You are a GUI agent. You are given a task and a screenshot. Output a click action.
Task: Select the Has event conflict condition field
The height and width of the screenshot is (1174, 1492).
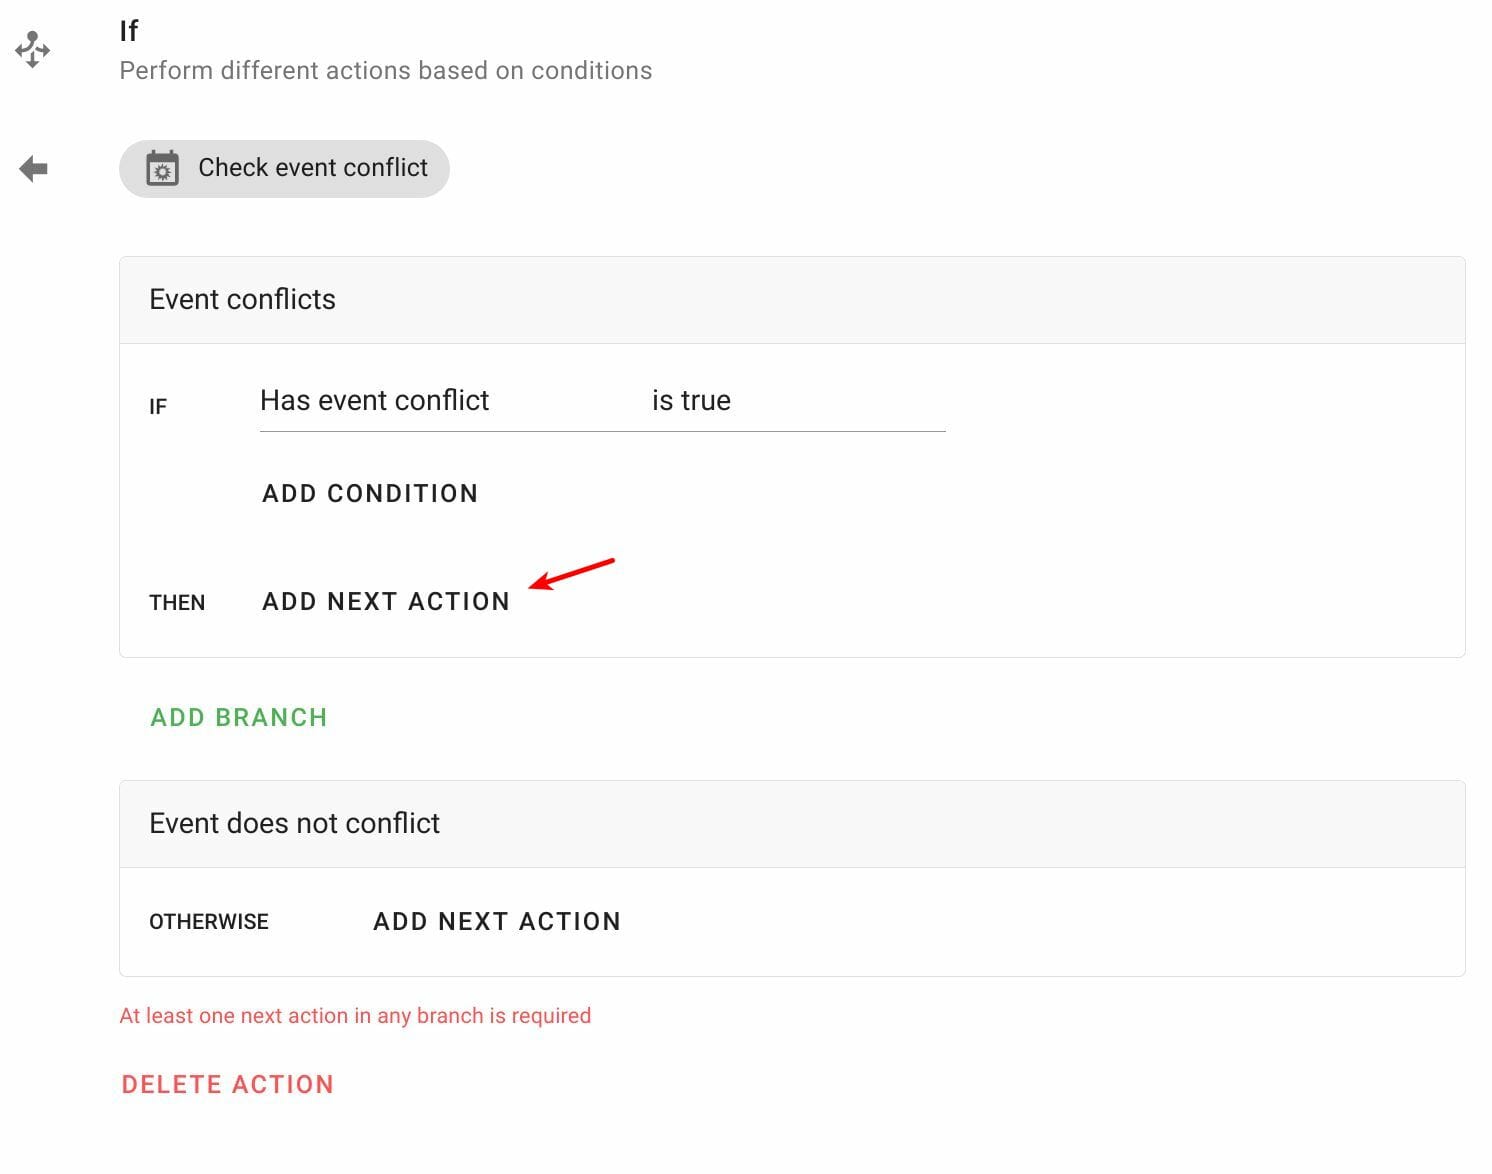374,400
